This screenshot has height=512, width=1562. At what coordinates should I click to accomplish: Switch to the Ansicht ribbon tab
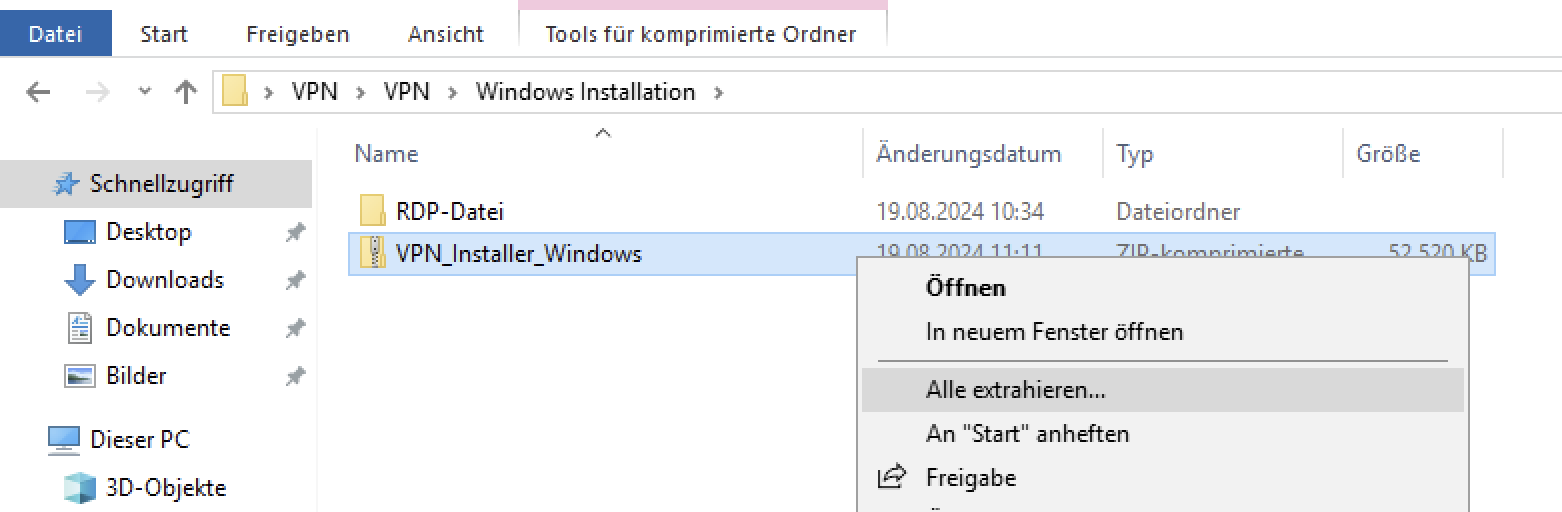click(x=446, y=34)
